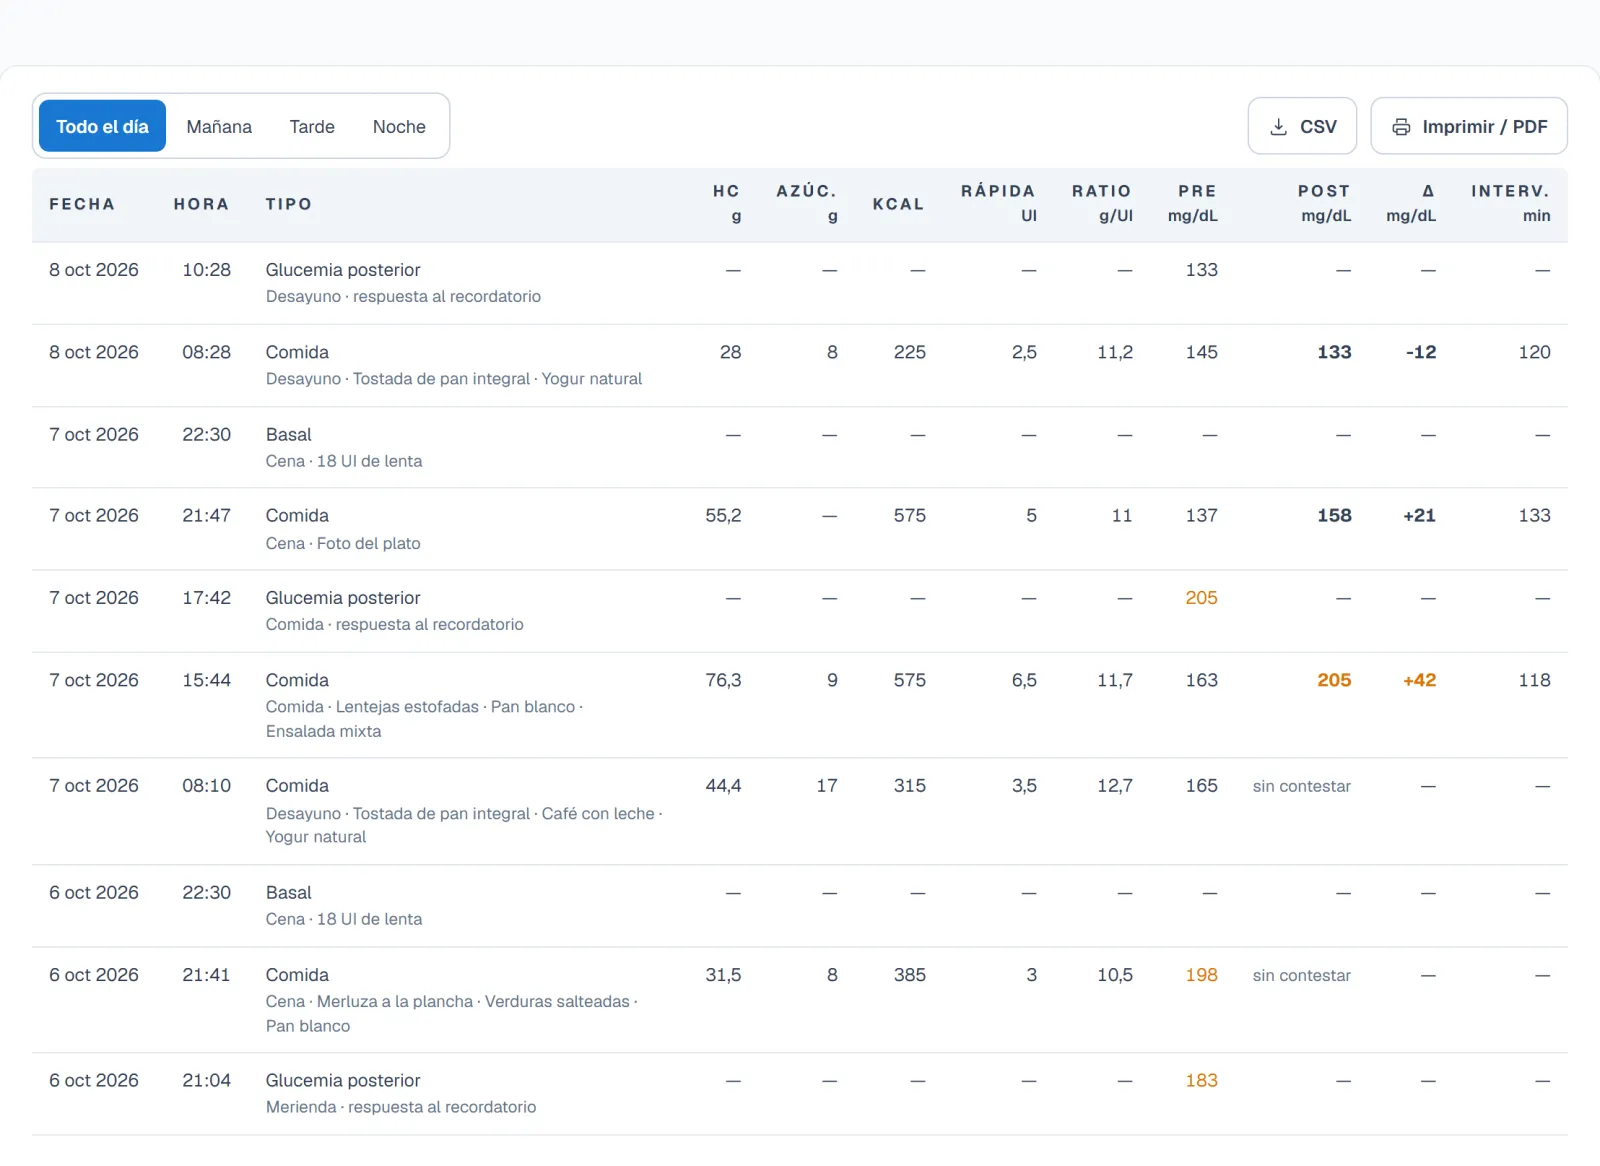The height and width of the screenshot is (1166, 1600).
Task: Click the TIPO column header
Action: [x=289, y=204]
